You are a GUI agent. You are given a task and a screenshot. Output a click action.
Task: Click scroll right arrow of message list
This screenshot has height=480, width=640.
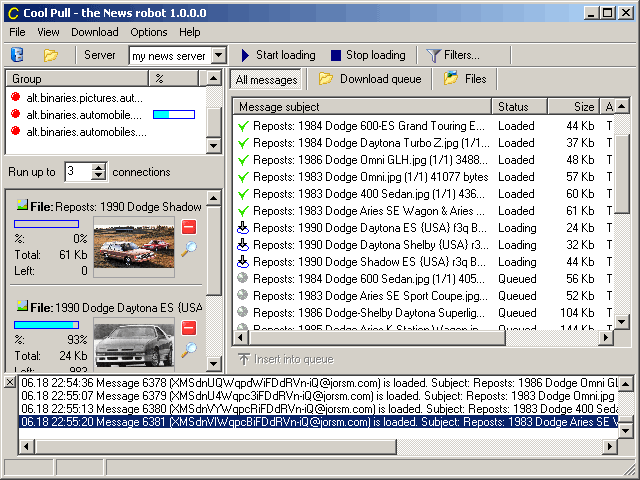coord(606,337)
